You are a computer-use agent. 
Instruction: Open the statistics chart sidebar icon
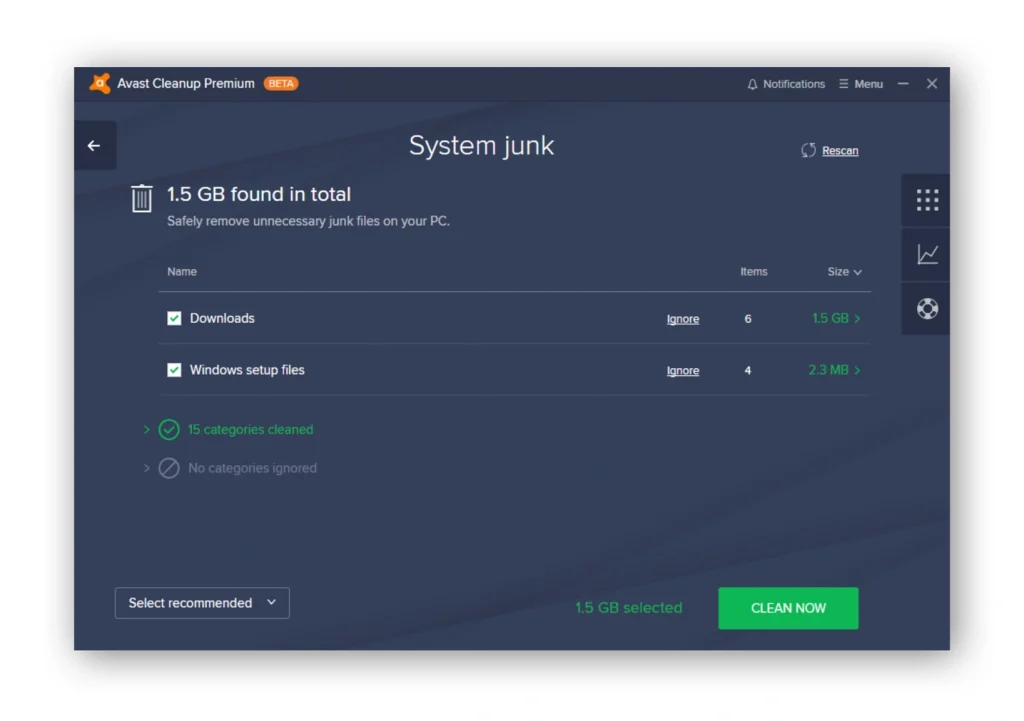pos(927,255)
